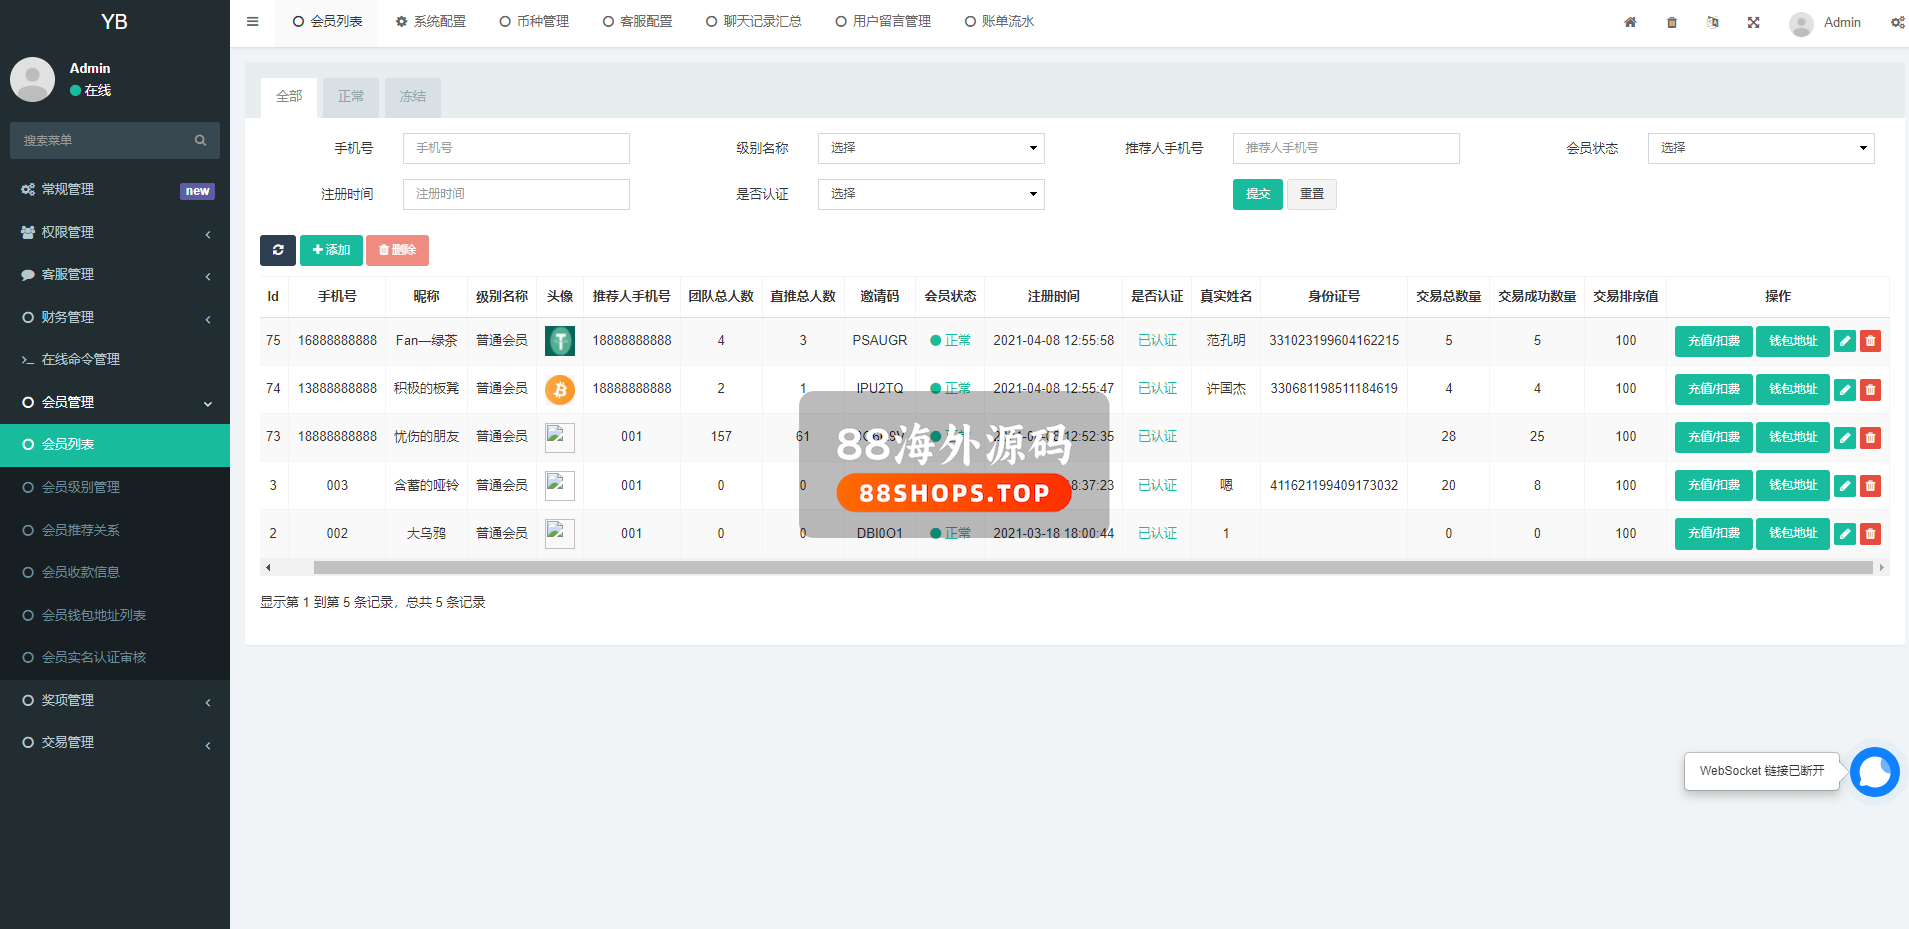Open the 级别名称 dropdown
This screenshot has width=1909, height=929.
(930, 148)
